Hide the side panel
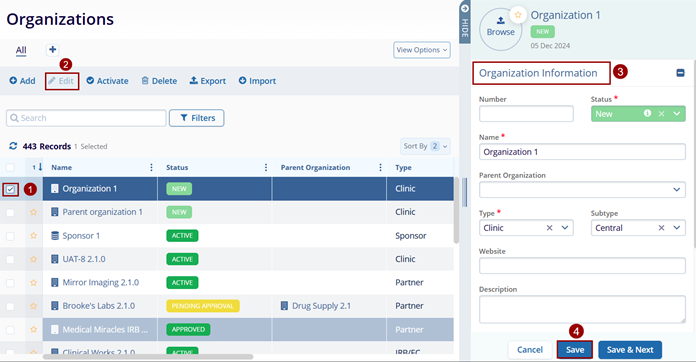696x362 pixels. coord(465,22)
